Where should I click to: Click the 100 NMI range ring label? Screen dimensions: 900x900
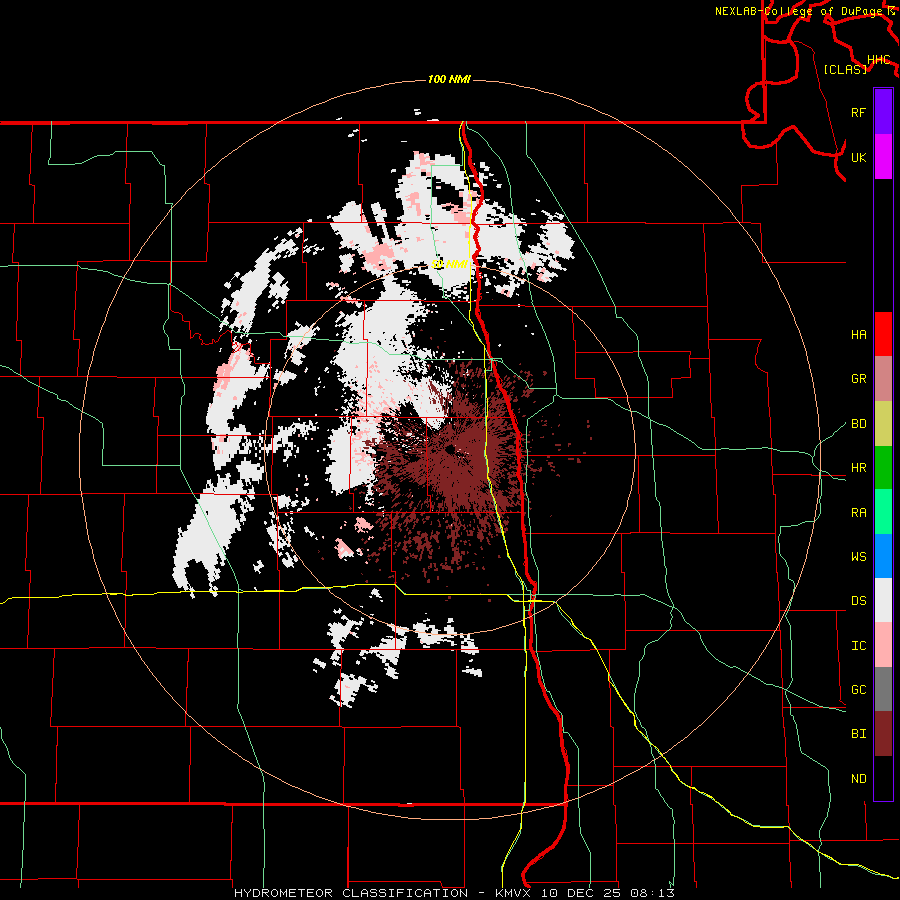(x=449, y=79)
